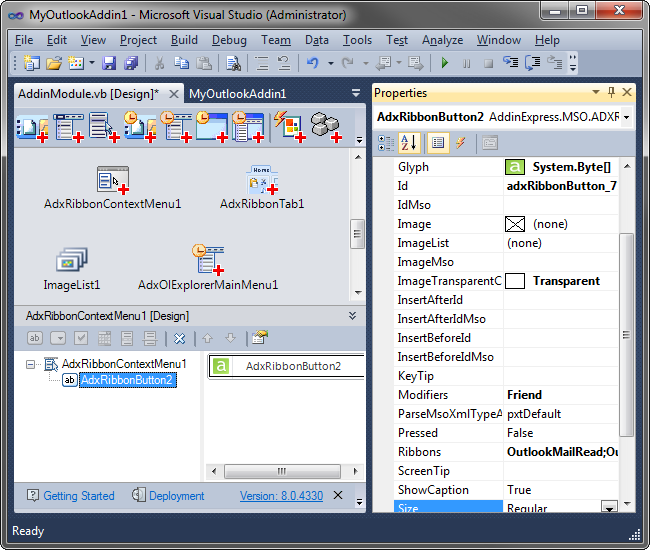Click the move up arrow icon
650x550 pixels.
click(208, 339)
